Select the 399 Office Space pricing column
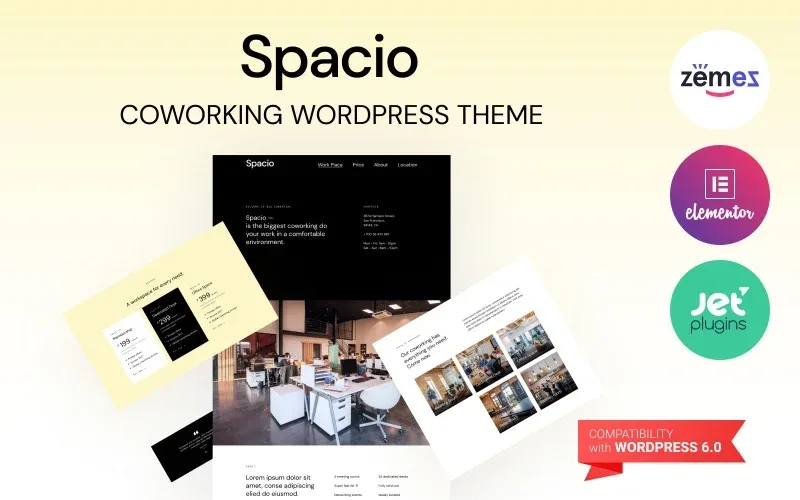This screenshot has height=500, width=800. tap(212, 306)
